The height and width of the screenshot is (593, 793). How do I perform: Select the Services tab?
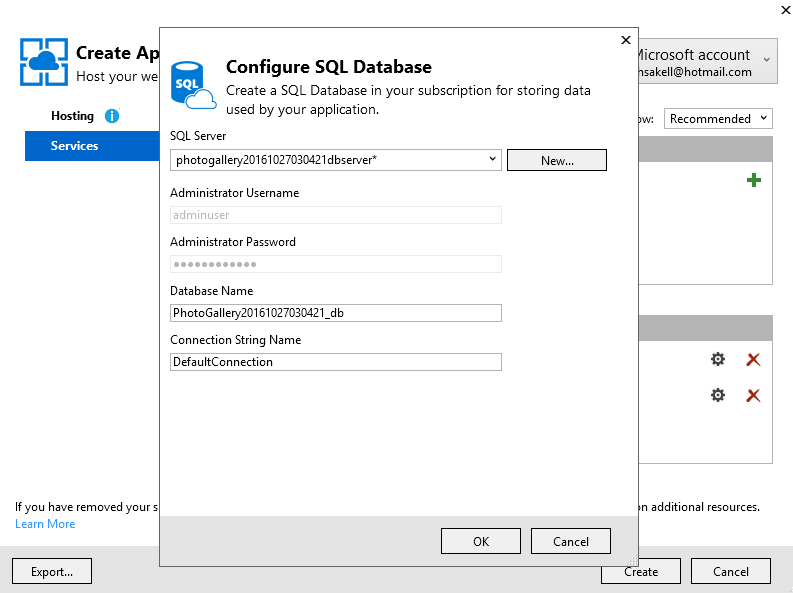pyautogui.click(x=75, y=146)
